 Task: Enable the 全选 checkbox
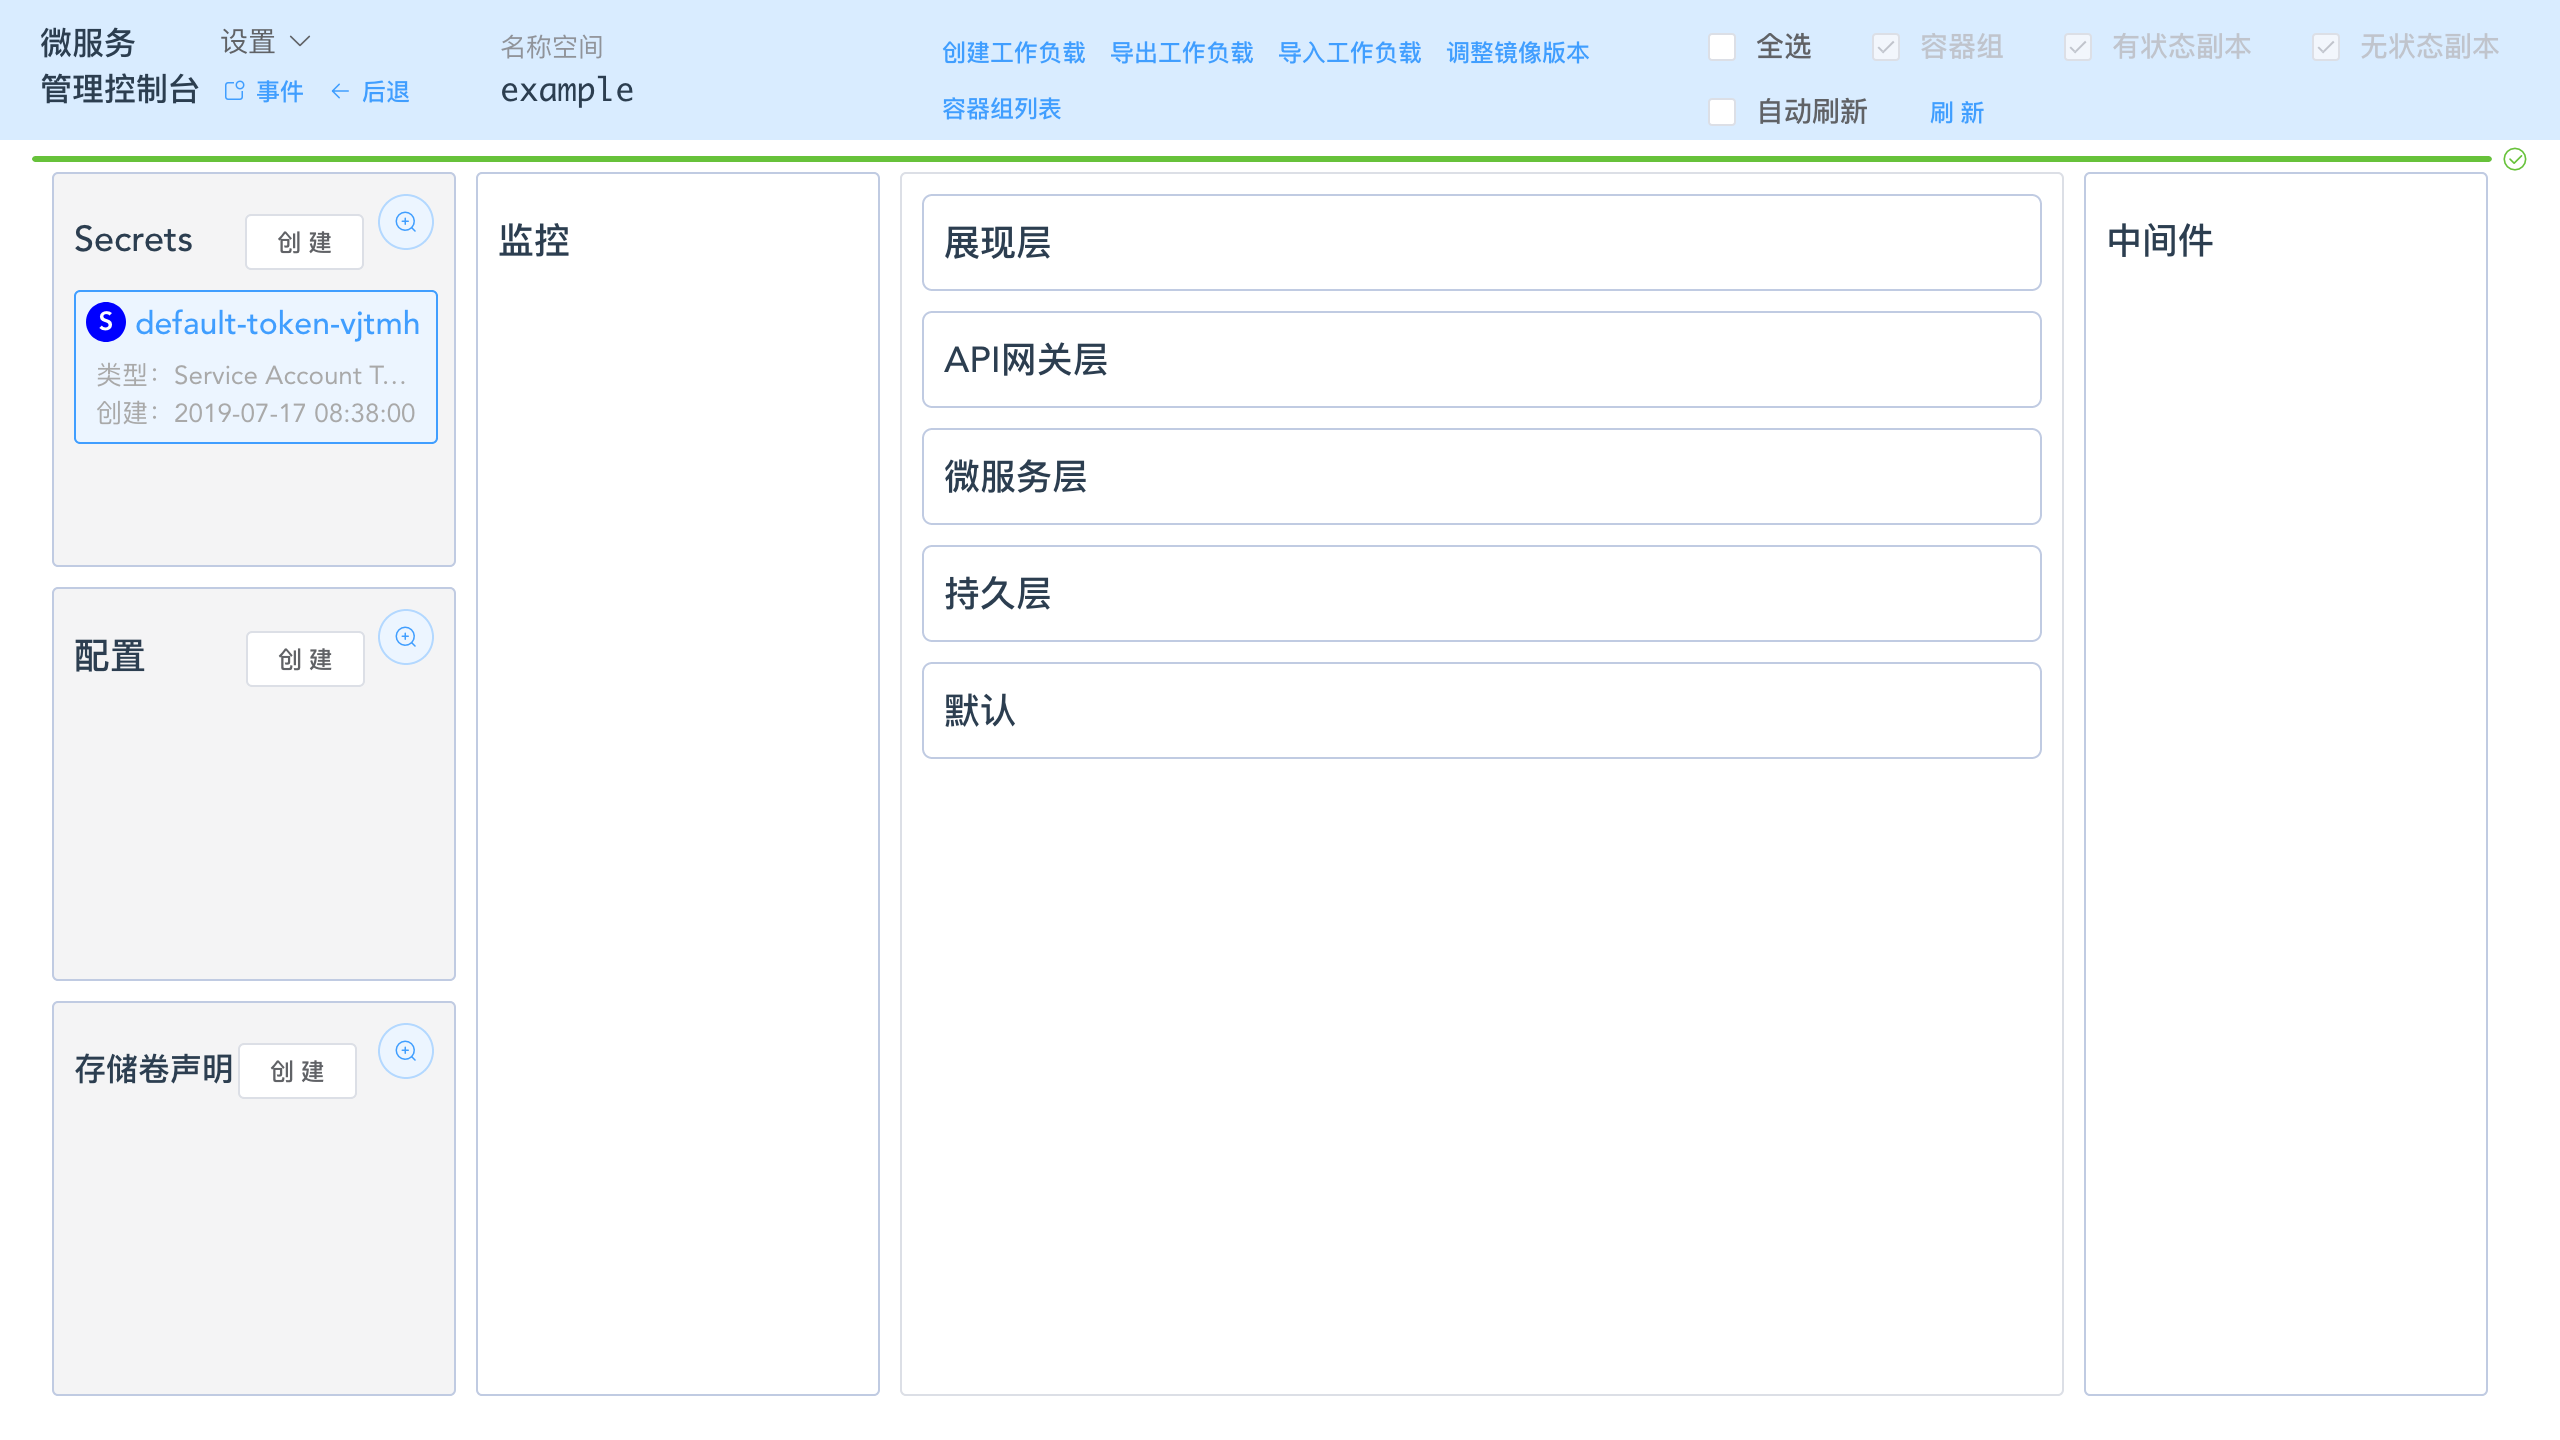(1721, 47)
